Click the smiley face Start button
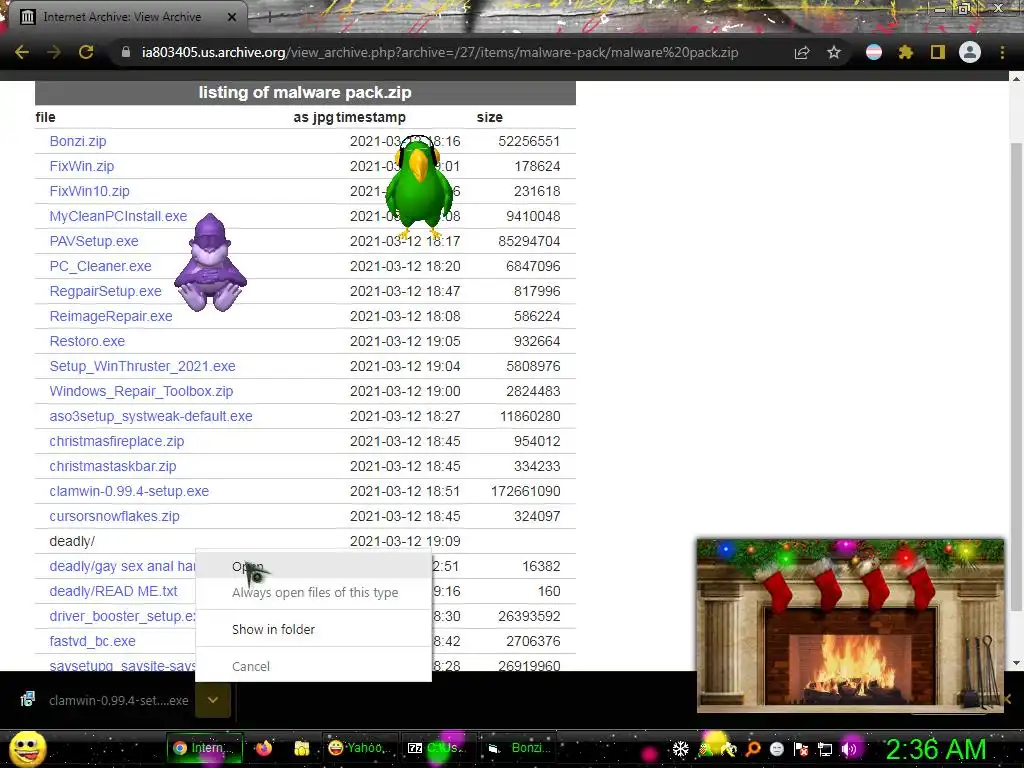The width and height of the screenshot is (1024, 768). (27, 748)
